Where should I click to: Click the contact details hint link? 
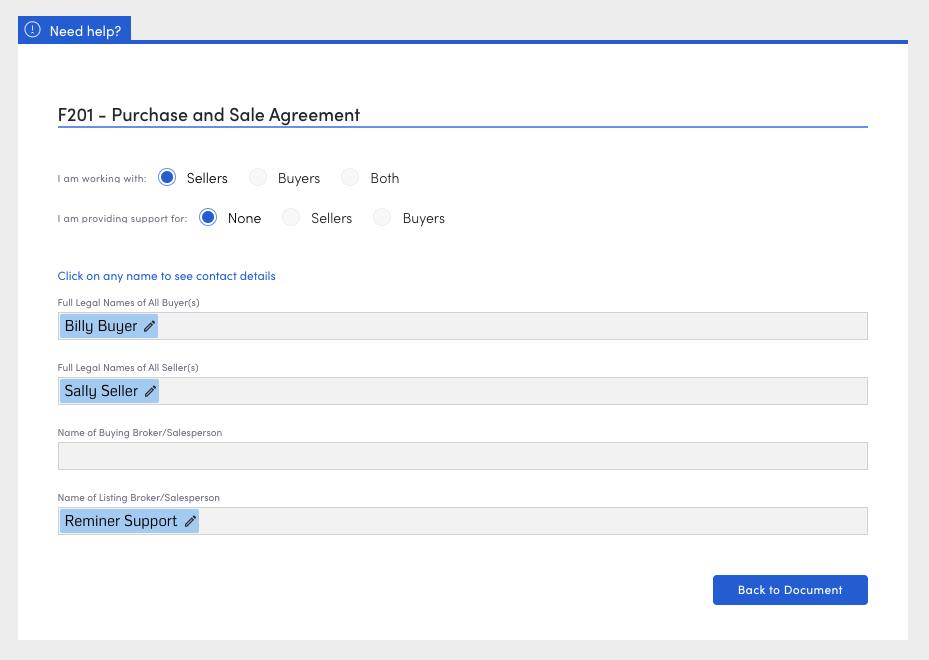166,276
